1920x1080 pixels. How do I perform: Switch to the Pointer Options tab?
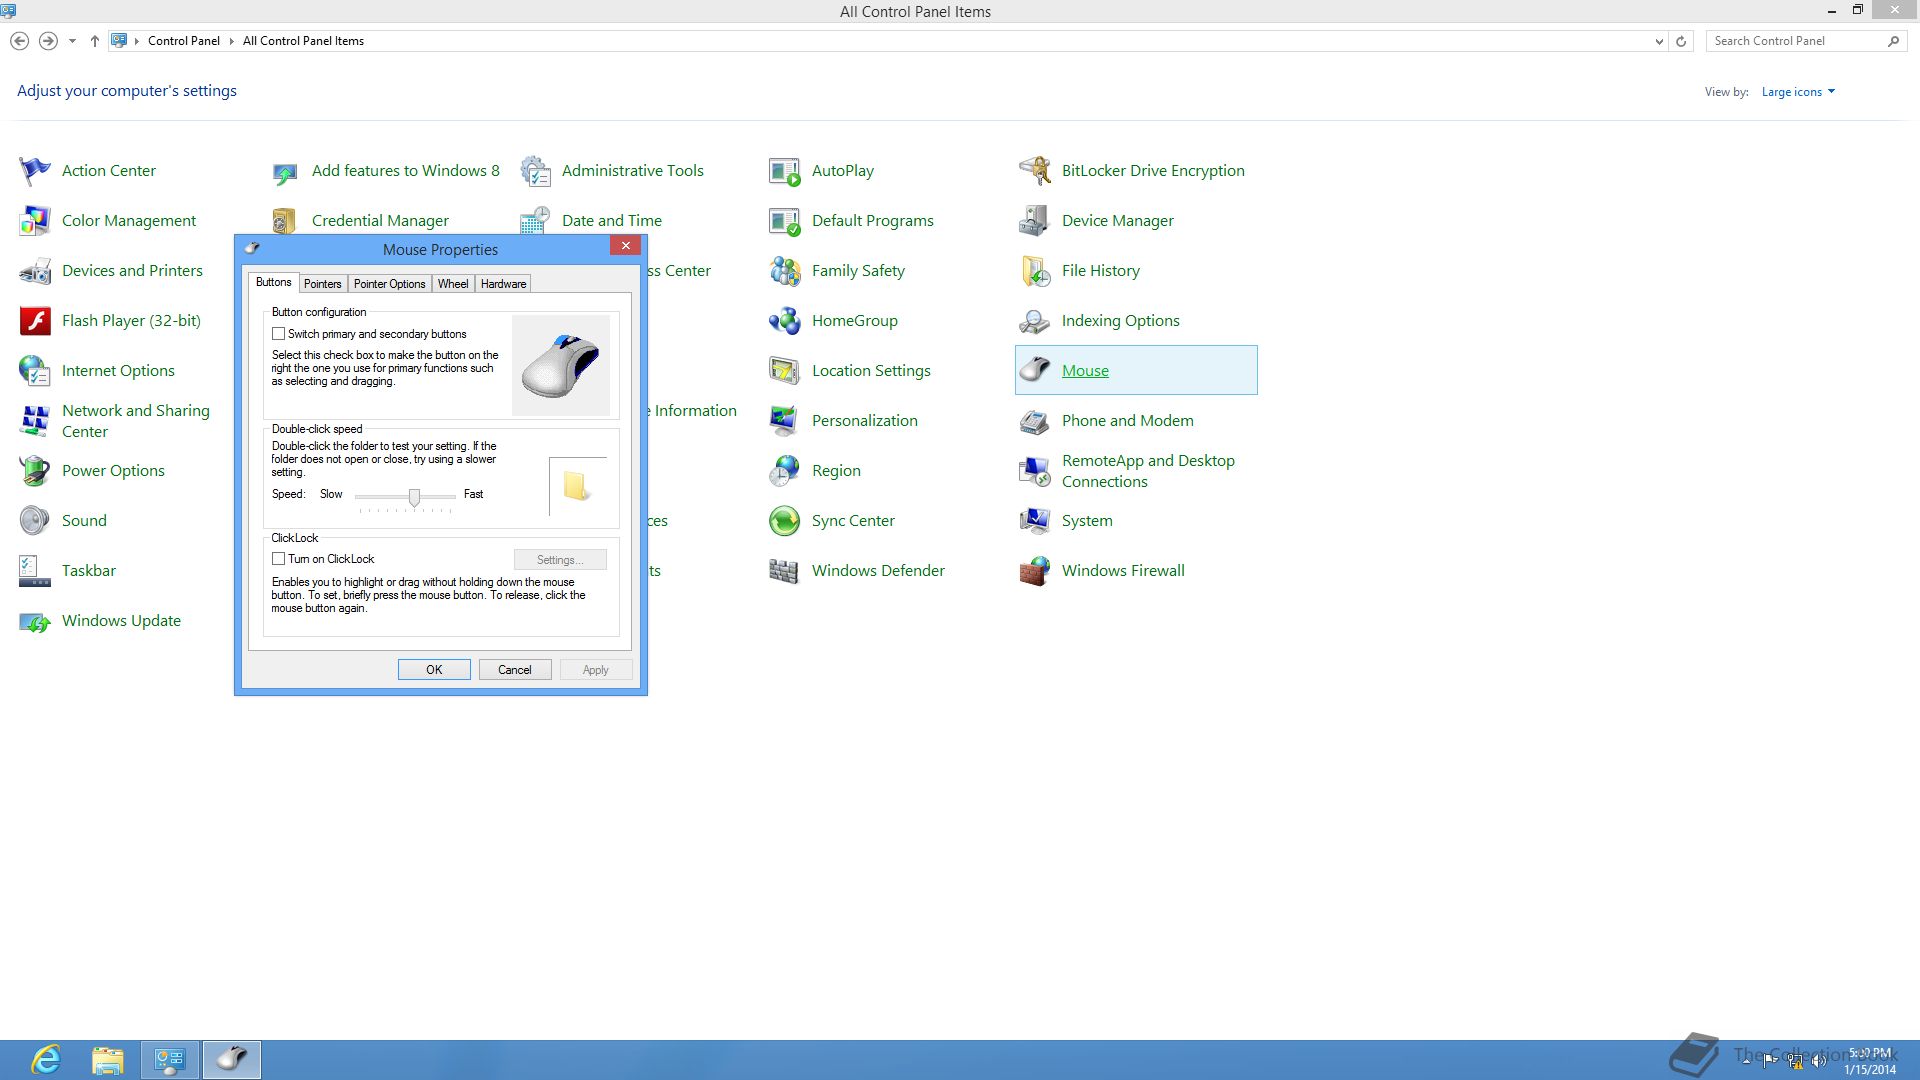(389, 284)
